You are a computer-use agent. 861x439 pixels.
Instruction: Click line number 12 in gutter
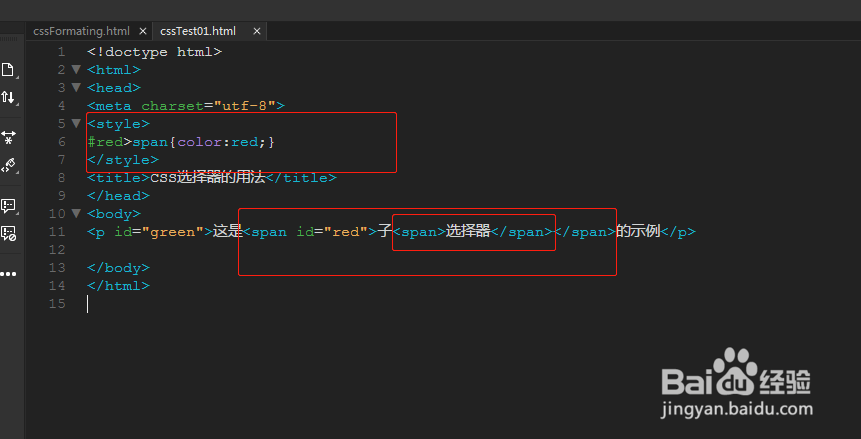tap(57, 249)
